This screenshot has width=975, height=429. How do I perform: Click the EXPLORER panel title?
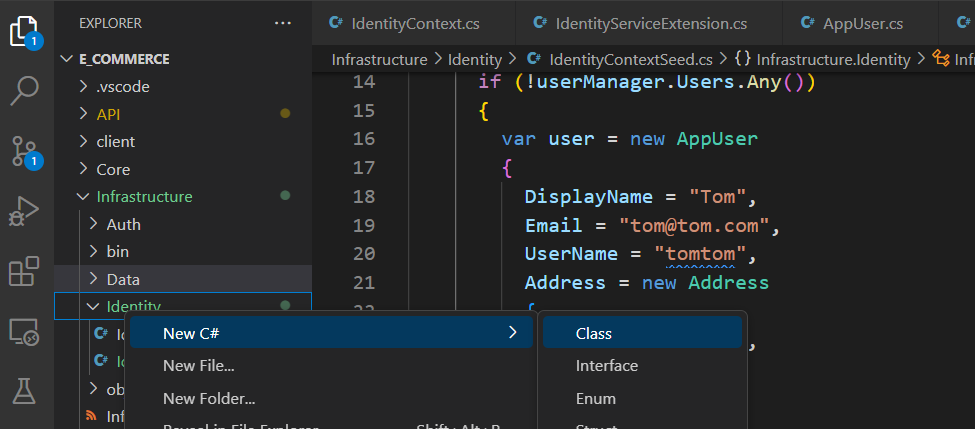(110, 24)
